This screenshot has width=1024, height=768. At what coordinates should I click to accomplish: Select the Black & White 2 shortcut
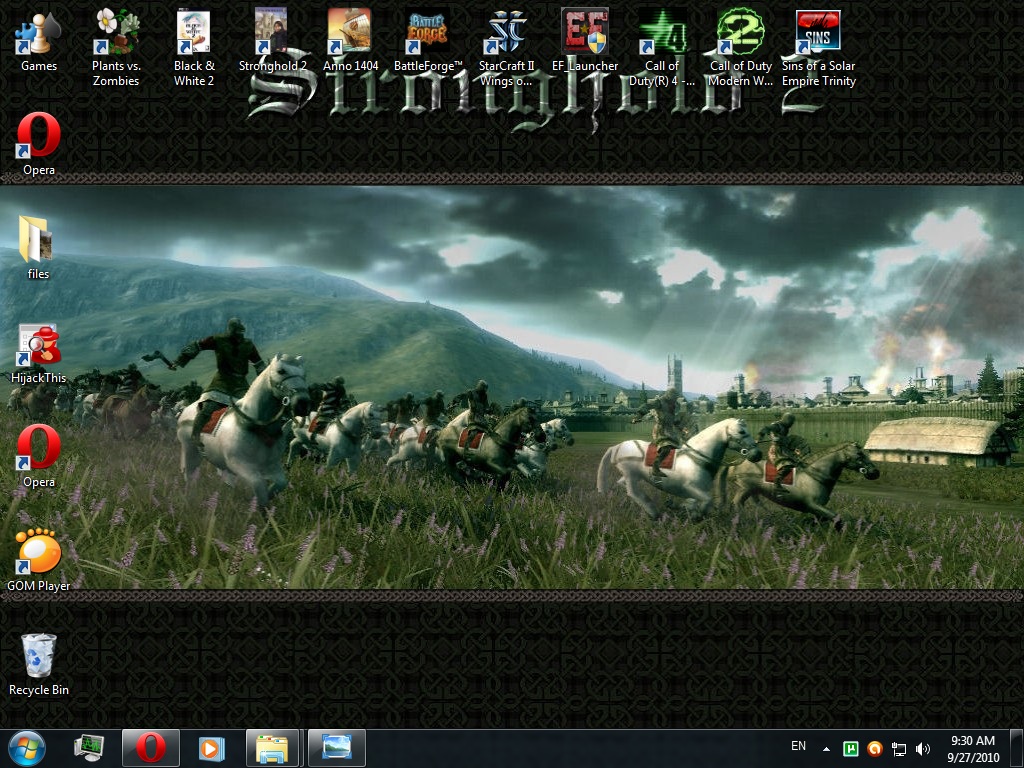[193, 47]
